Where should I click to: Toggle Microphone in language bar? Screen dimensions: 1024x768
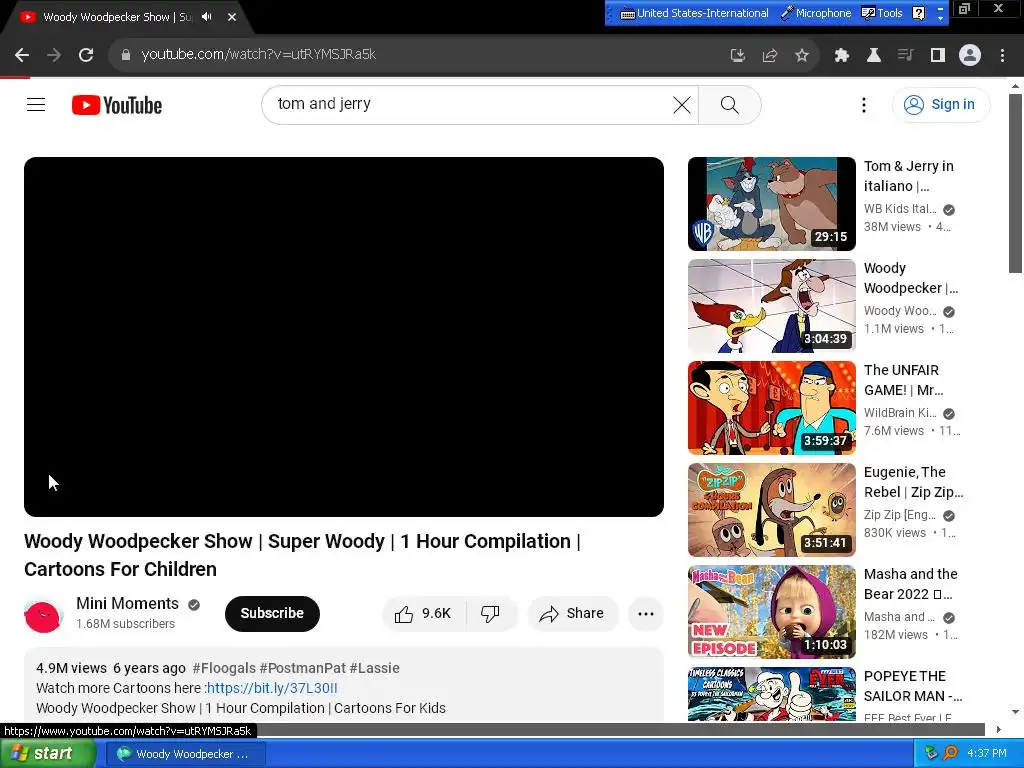pyautogui.click(x=816, y=13)
